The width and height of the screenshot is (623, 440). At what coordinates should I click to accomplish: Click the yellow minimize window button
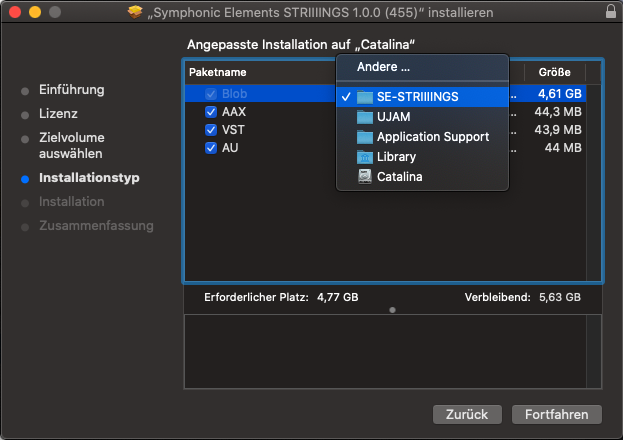coord(35,12)
